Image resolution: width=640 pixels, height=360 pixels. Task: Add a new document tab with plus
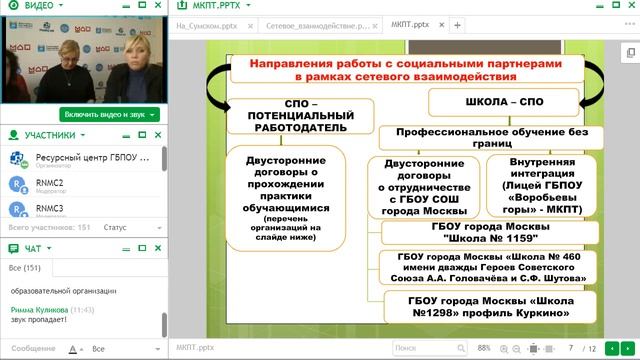tap(457, 25)
